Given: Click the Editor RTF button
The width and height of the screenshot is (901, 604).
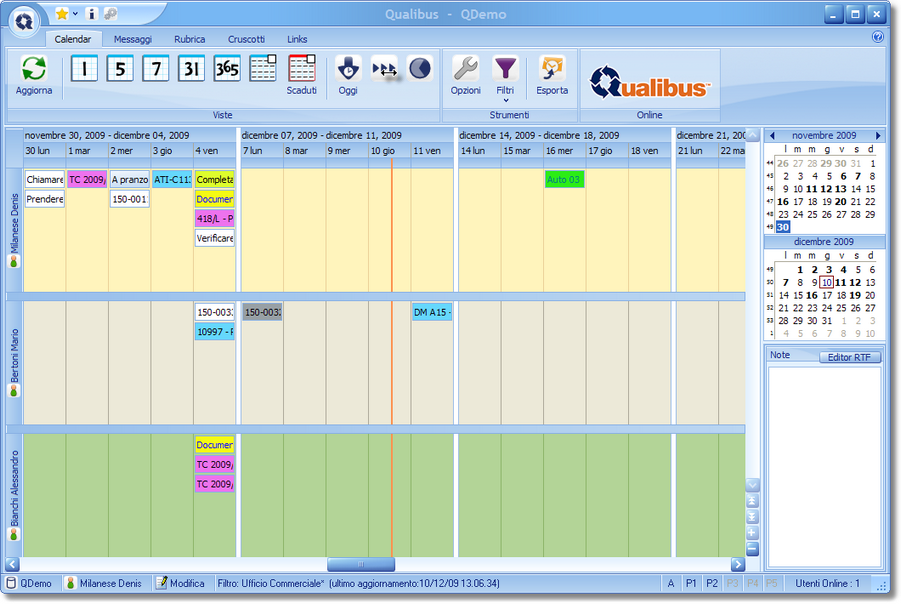Looking at the screenshot, I should [848, 357].
